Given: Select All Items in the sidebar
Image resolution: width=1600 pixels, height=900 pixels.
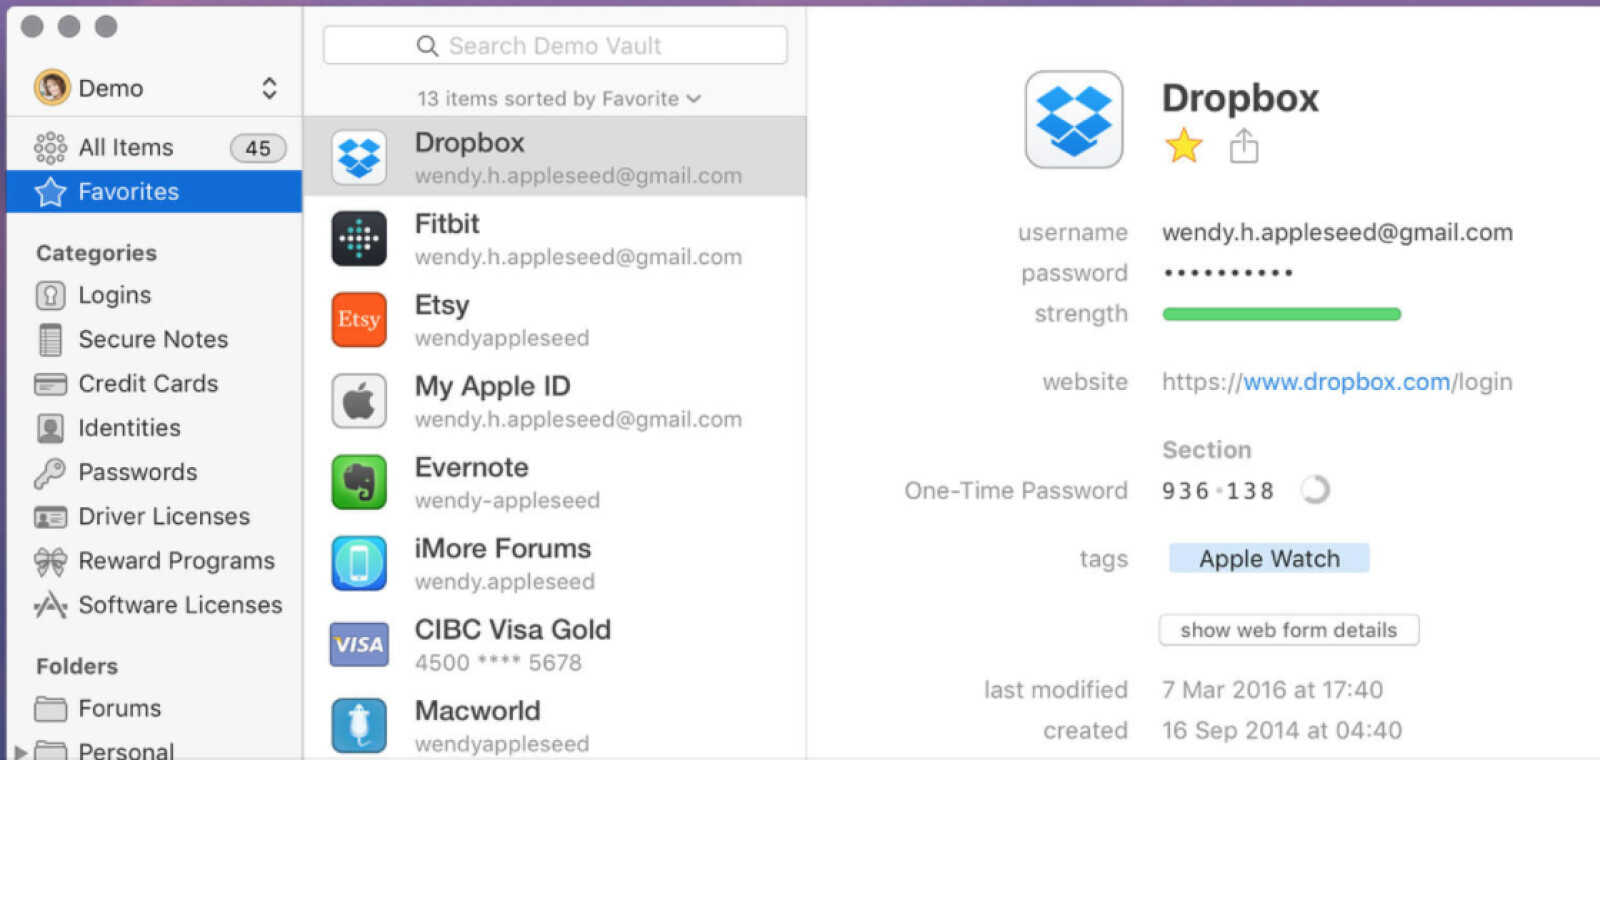Looking at the screenshot, I should (x=125, y=146).
